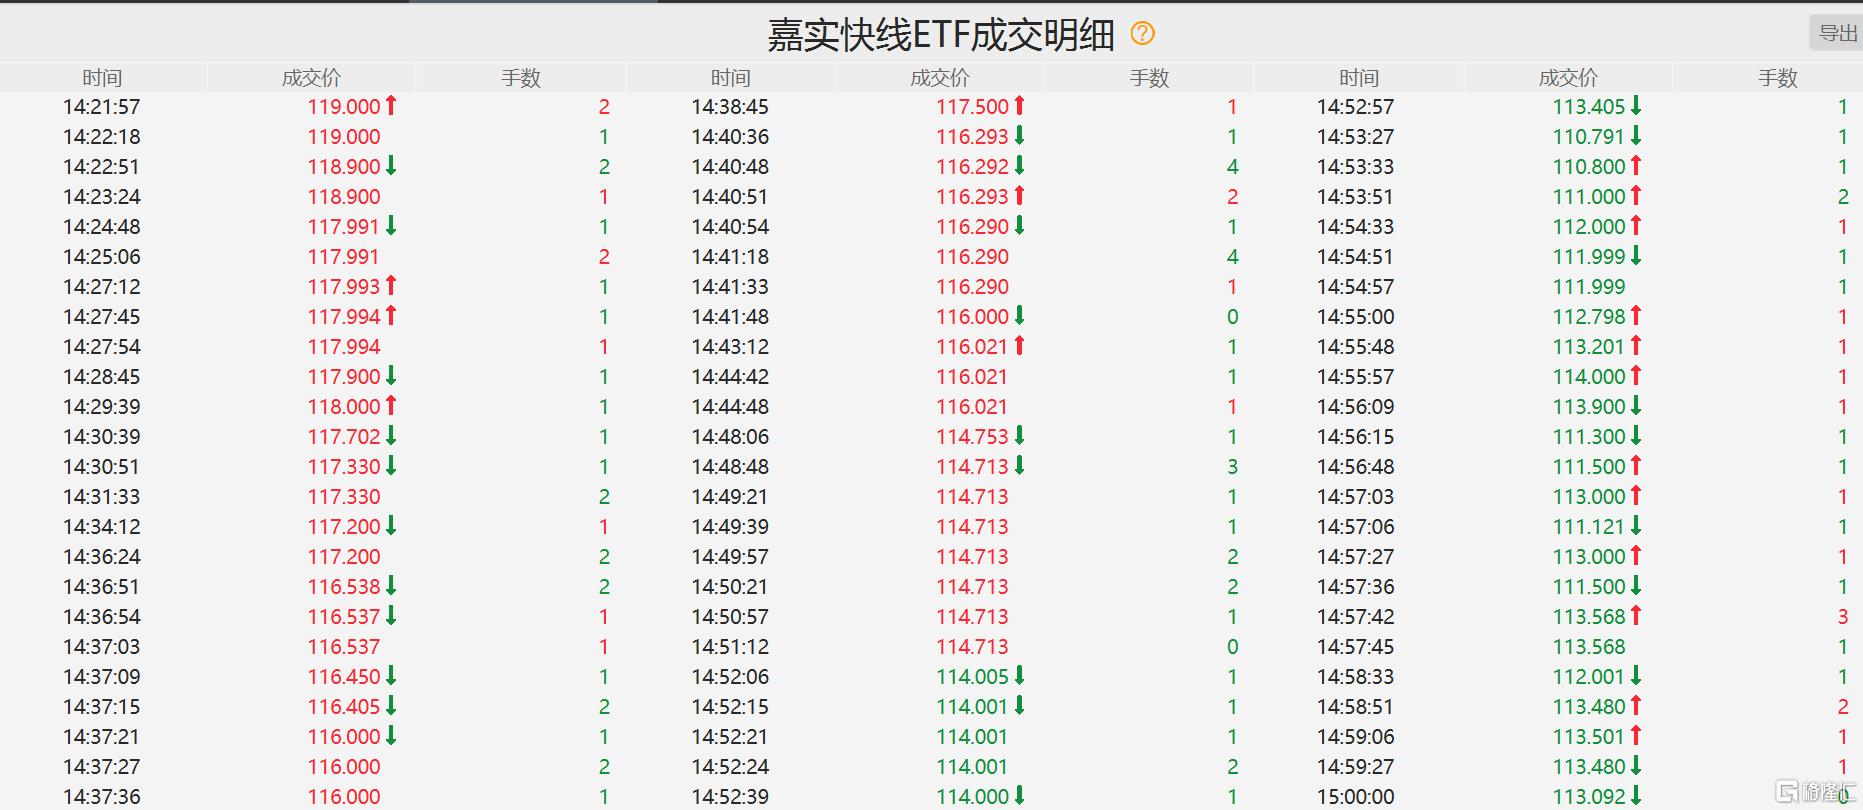The image size is (1863, 810).
Task: Select the closing time 15:00:00
Action: point(1355,797)
